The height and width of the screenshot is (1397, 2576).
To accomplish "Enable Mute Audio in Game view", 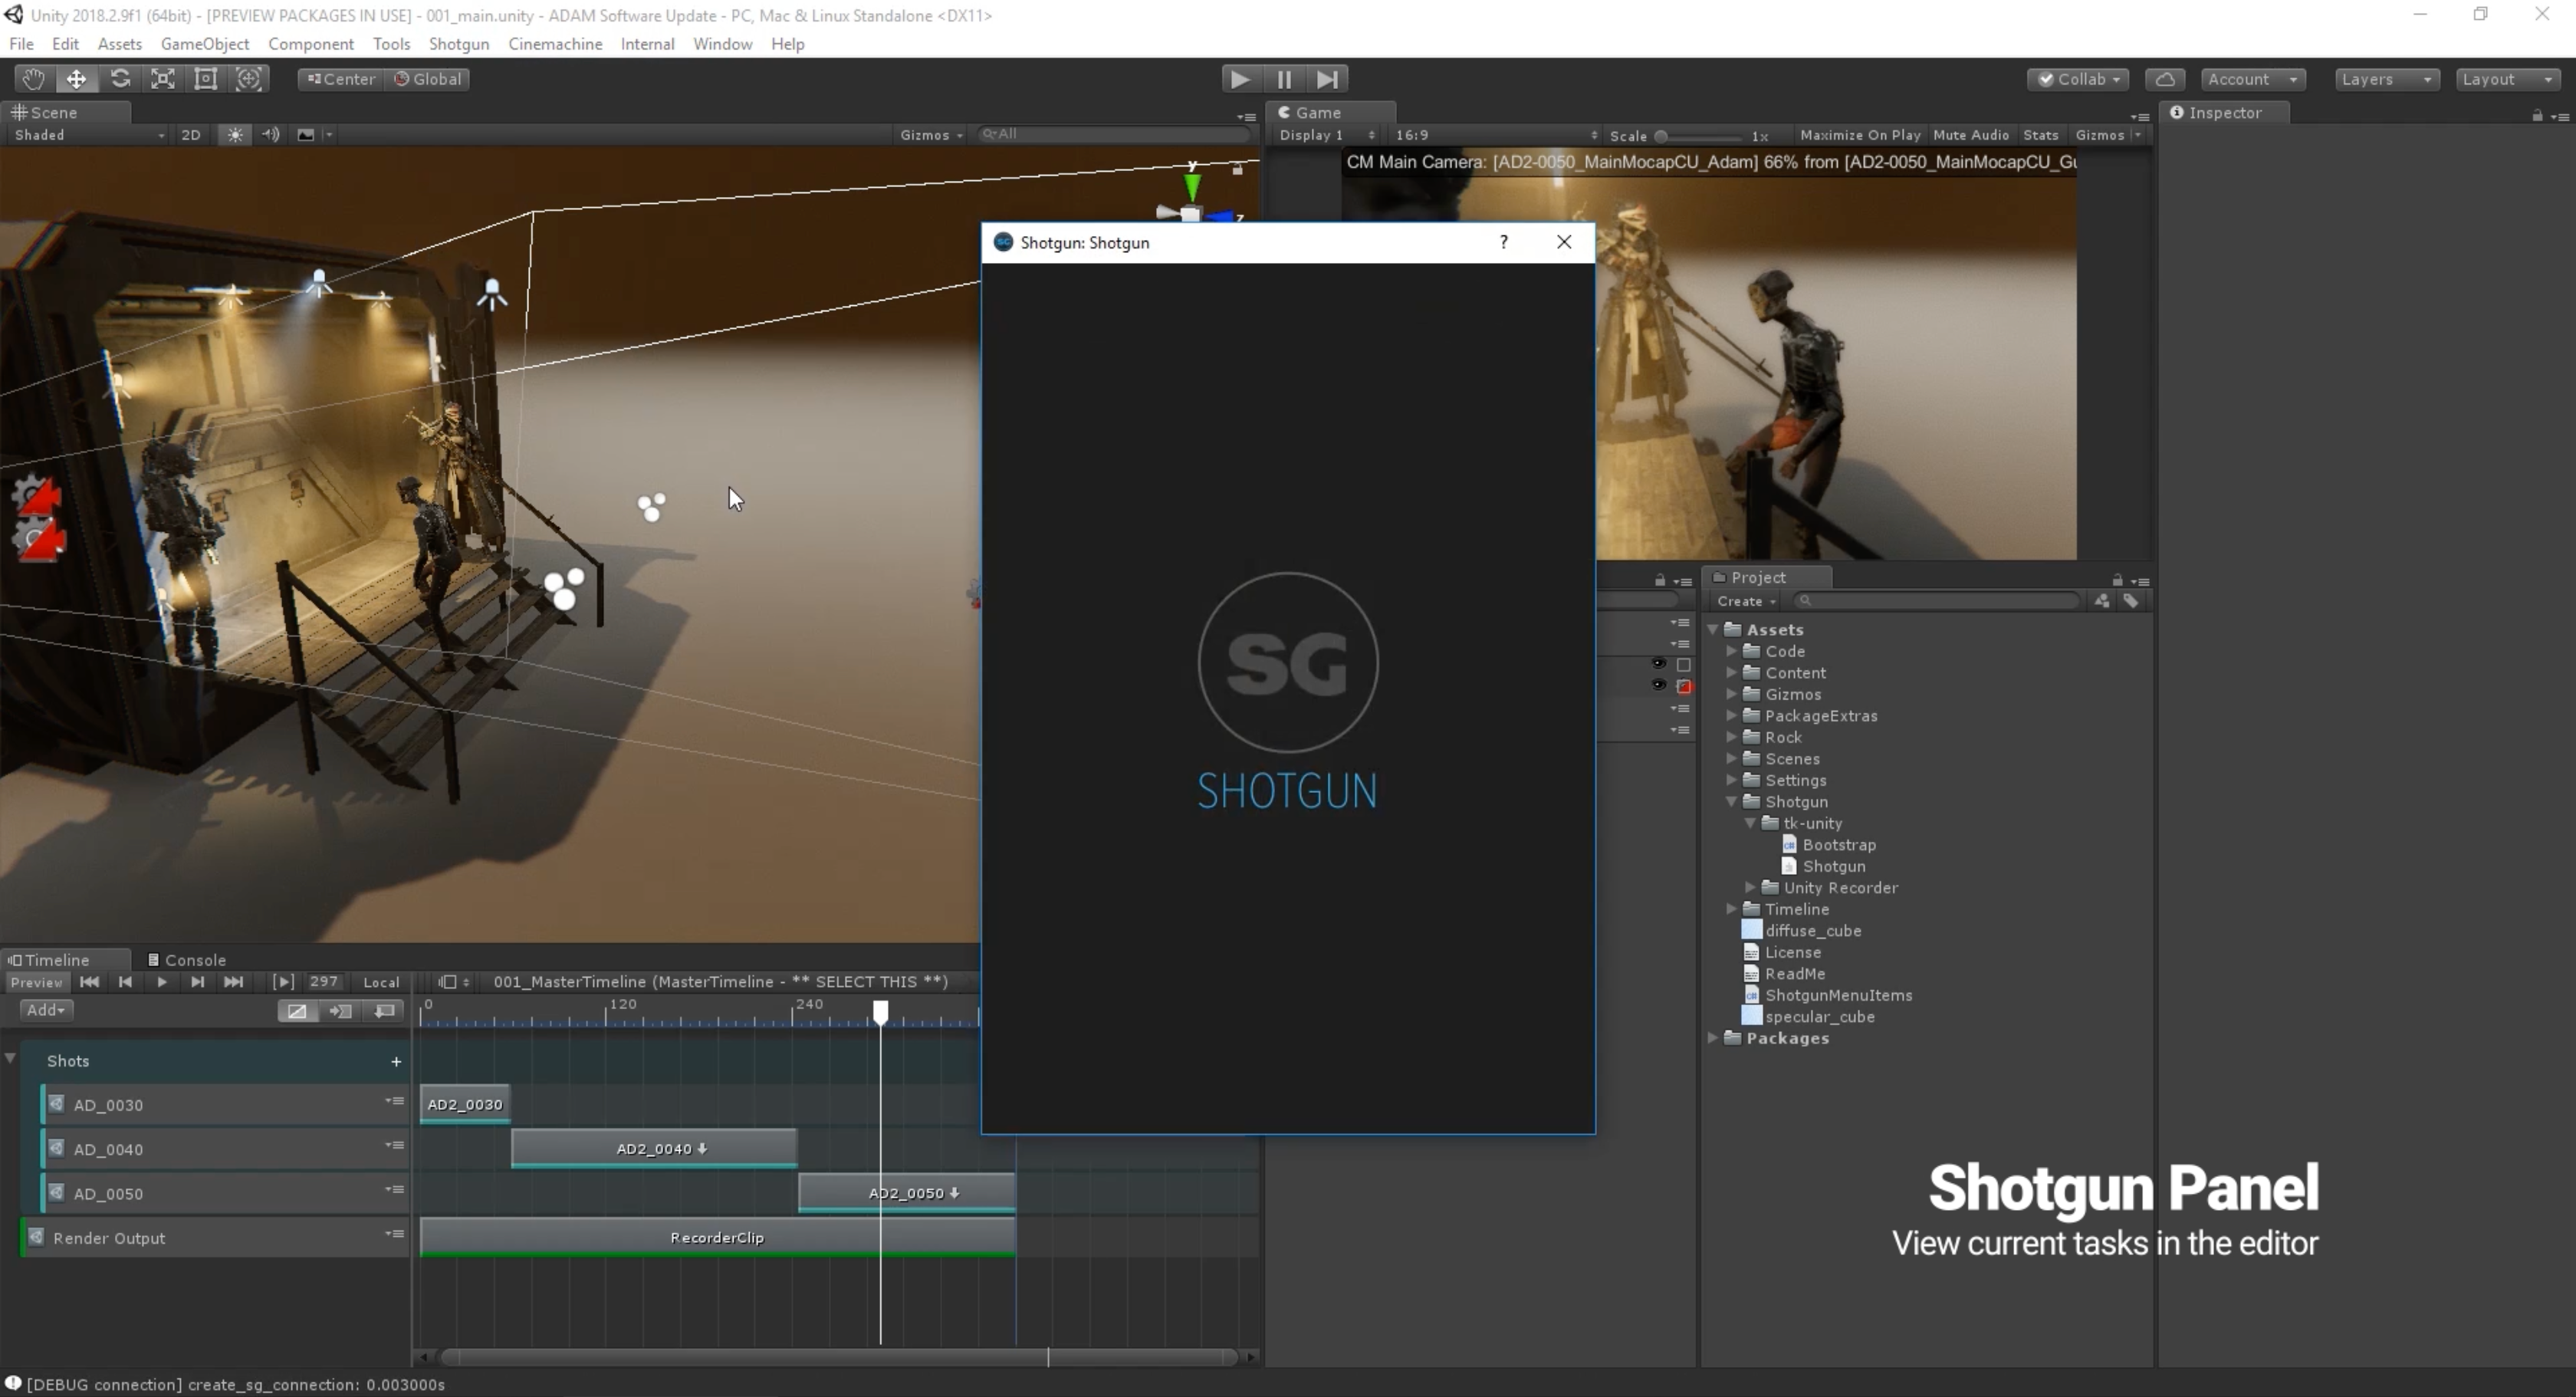I will coord(1970,135).
